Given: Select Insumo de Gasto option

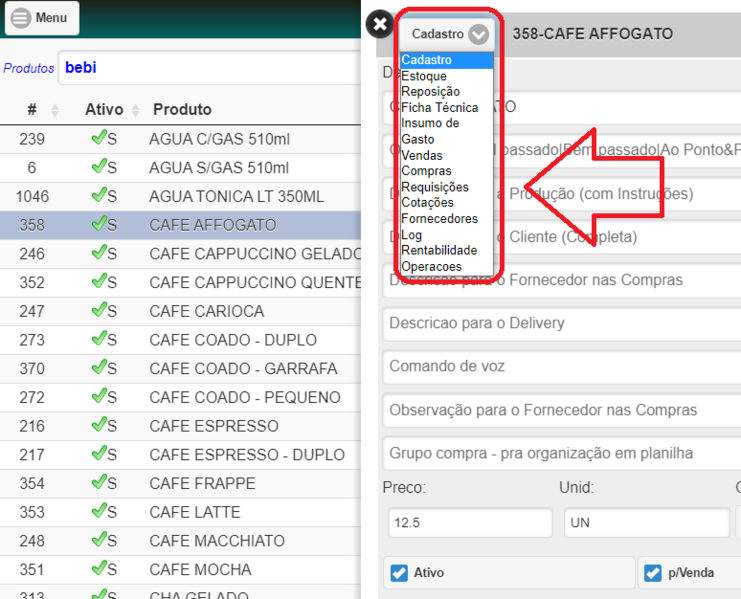Looking at the screenshot, I should point(447,131).
